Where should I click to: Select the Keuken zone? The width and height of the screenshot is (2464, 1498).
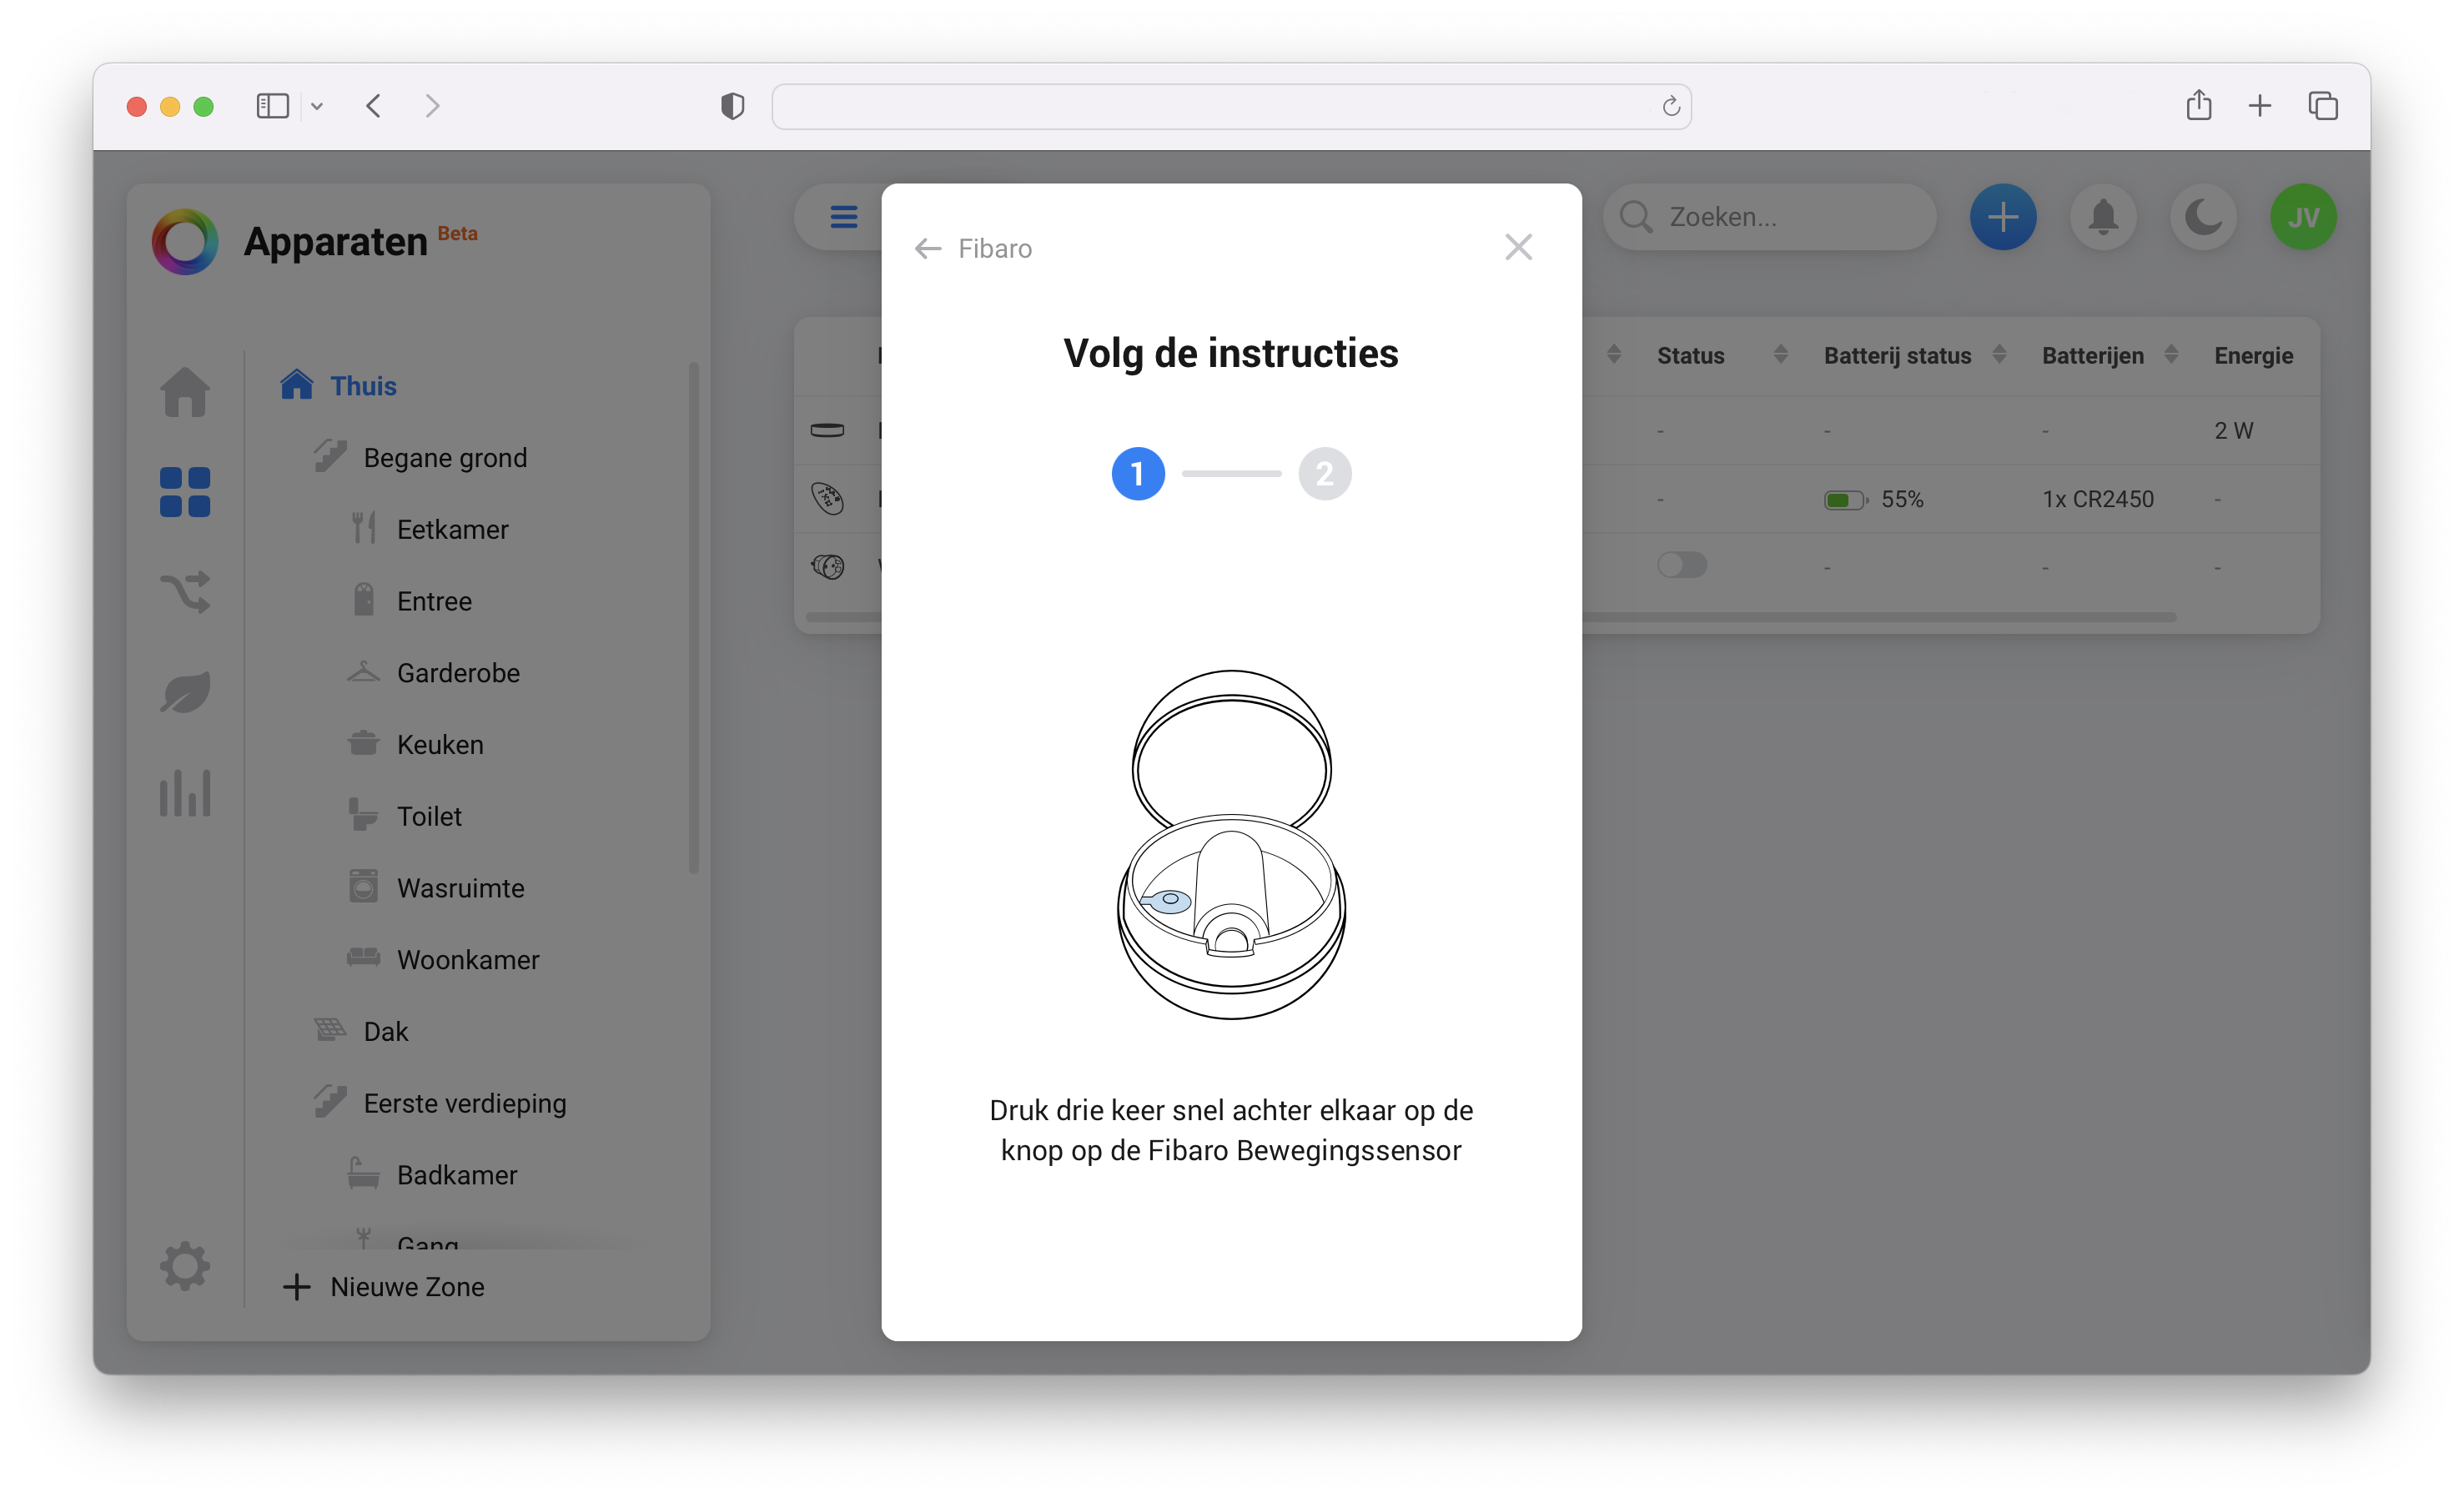pos(415,745)
